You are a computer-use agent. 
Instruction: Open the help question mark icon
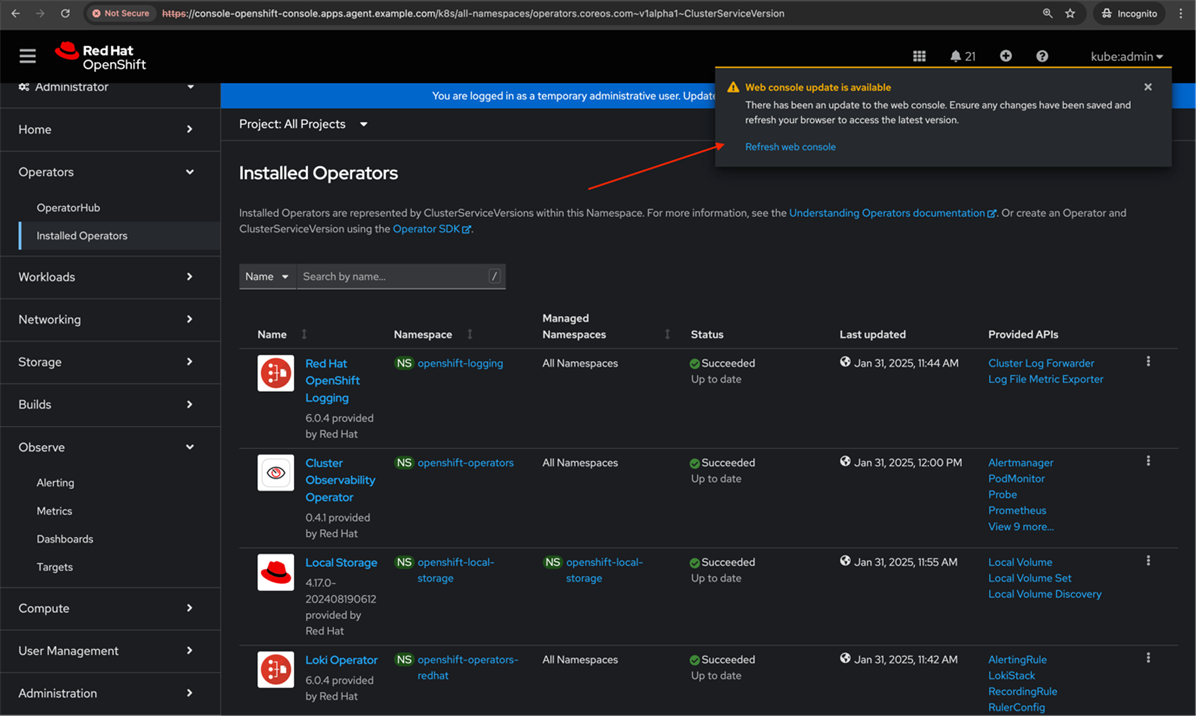(x=1041, y=56)
